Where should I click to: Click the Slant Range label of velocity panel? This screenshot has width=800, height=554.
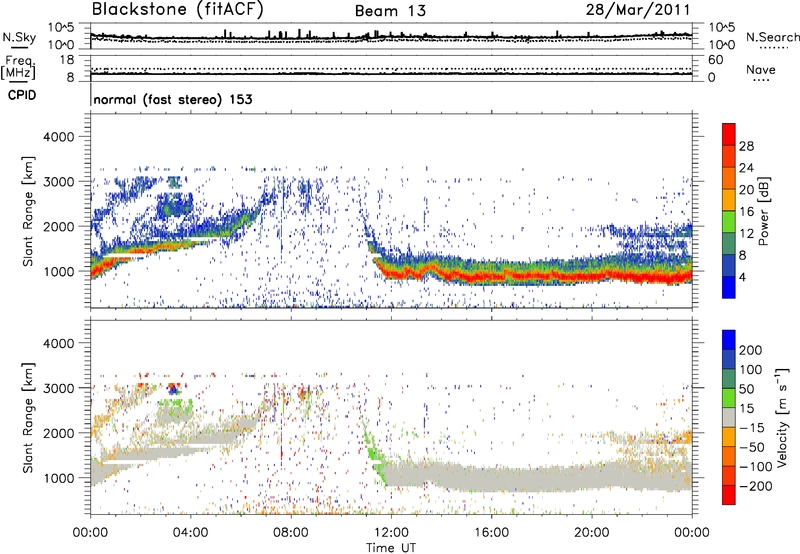click(x=28, y=418)
